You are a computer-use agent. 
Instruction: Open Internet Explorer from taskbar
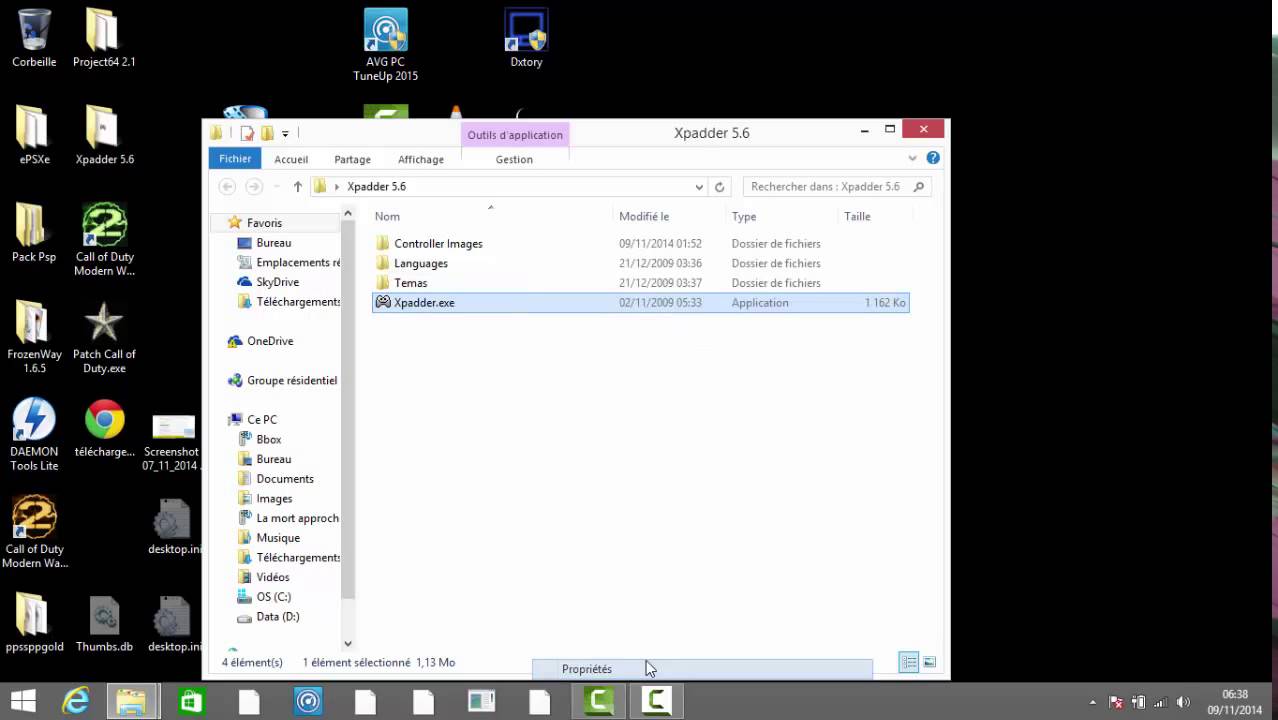[x=75, y=701]
